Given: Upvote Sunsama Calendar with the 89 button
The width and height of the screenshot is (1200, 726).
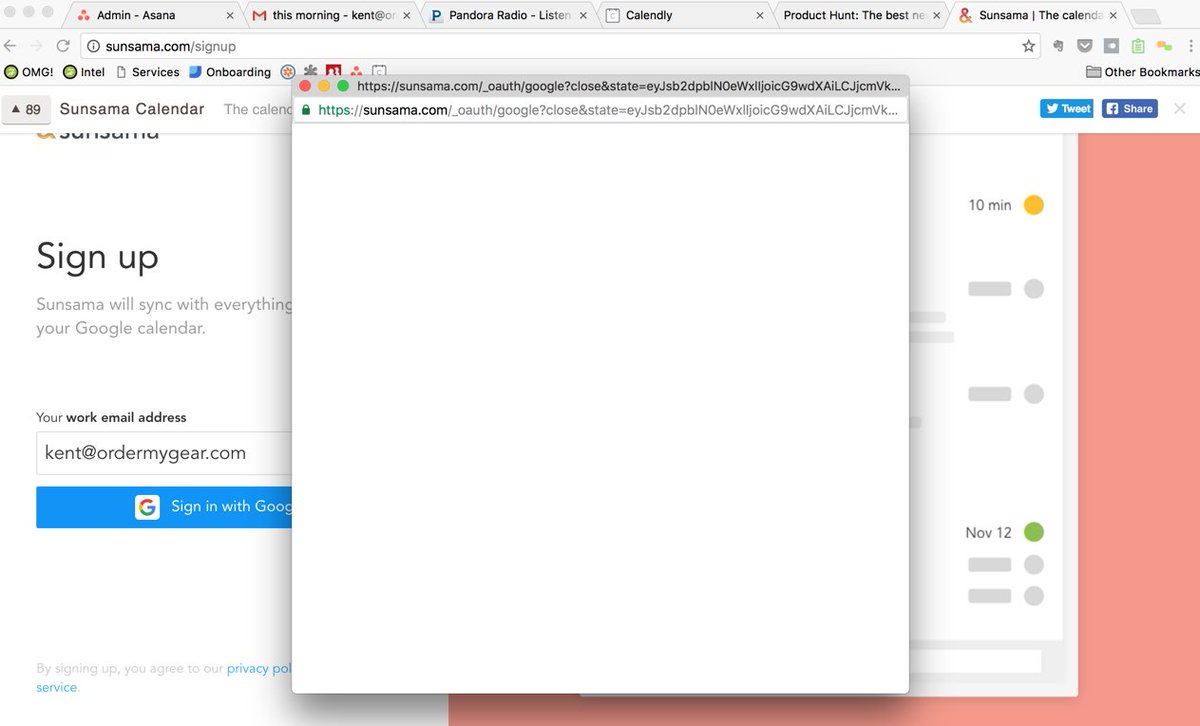Looking at the screenshot, I should (x=26, y=110).
